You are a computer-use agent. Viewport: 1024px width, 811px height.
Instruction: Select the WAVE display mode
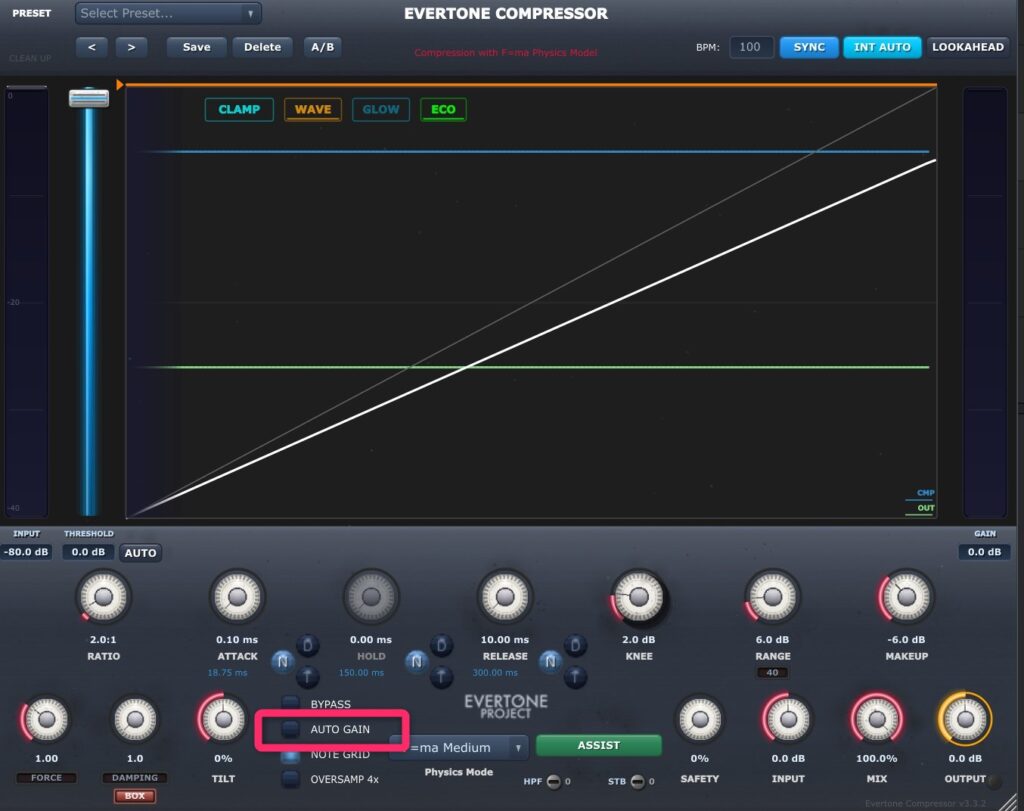pos(312,109)
